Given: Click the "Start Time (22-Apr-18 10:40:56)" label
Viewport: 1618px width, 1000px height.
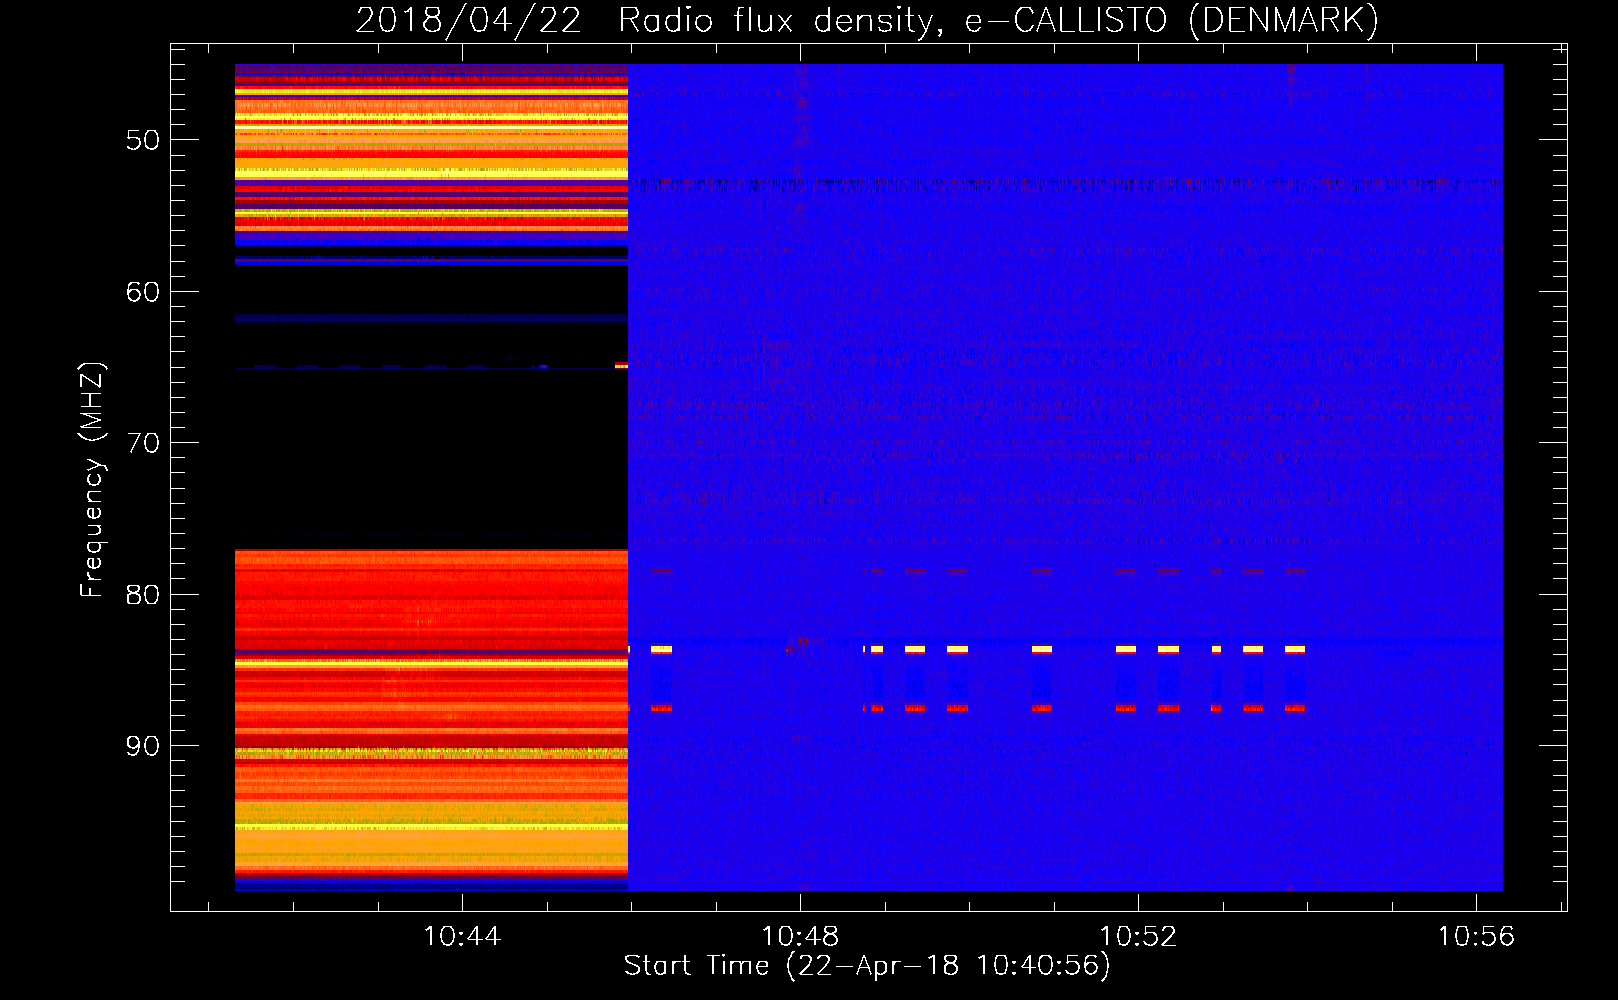Looking at the screenshot, I should (x=867, y=966).
